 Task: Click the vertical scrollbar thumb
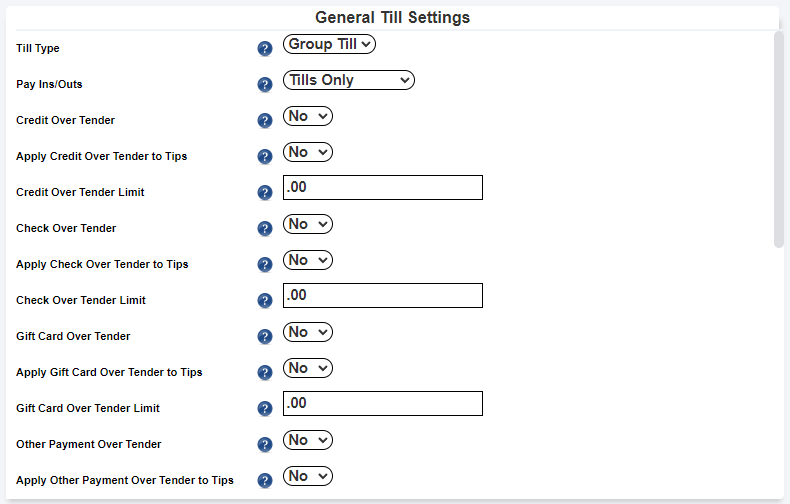tap(779, 138)
